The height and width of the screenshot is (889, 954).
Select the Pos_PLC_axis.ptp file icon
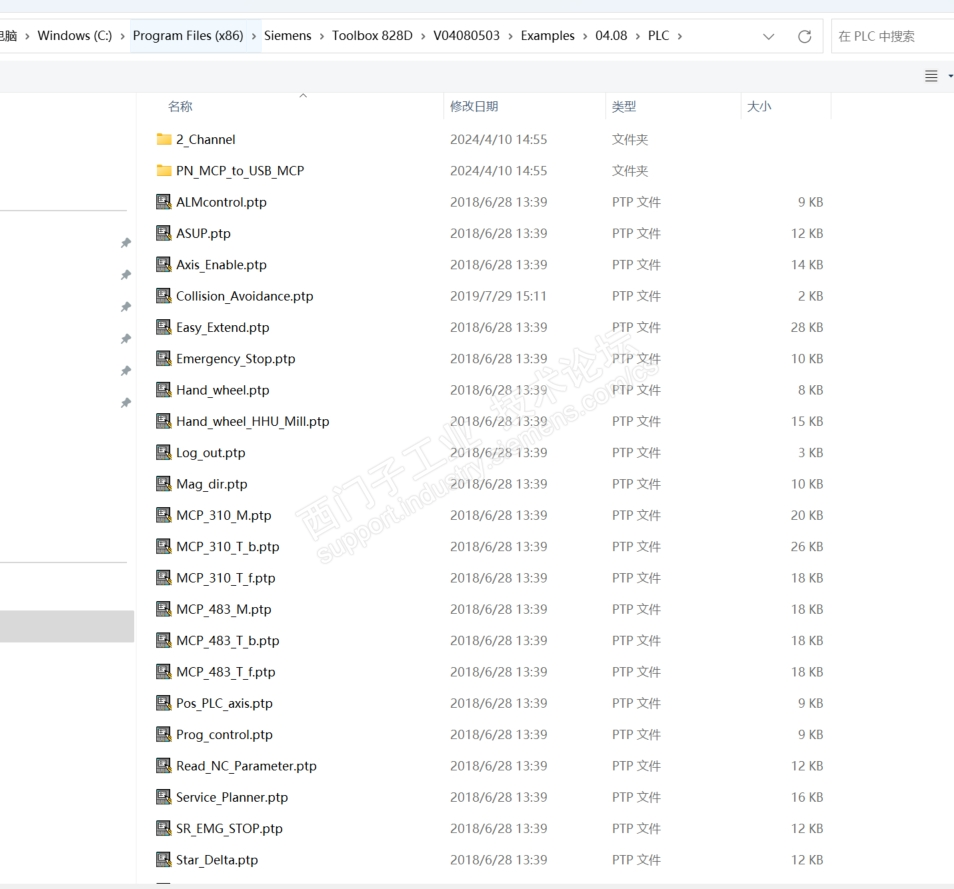click(x=164, y=703)
